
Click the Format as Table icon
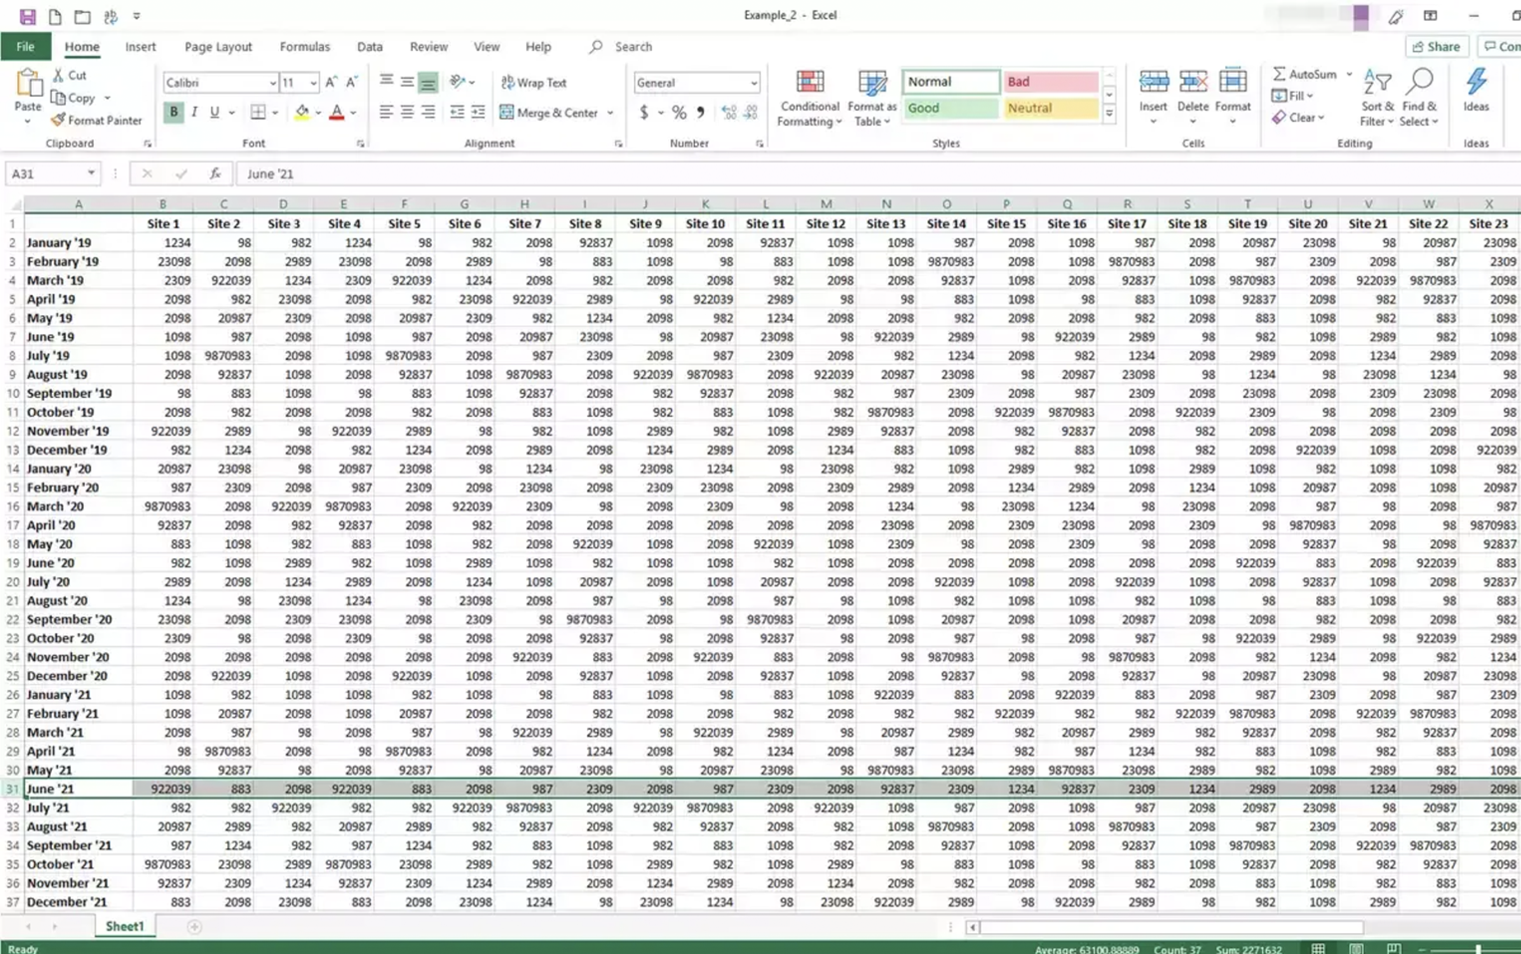871,98
